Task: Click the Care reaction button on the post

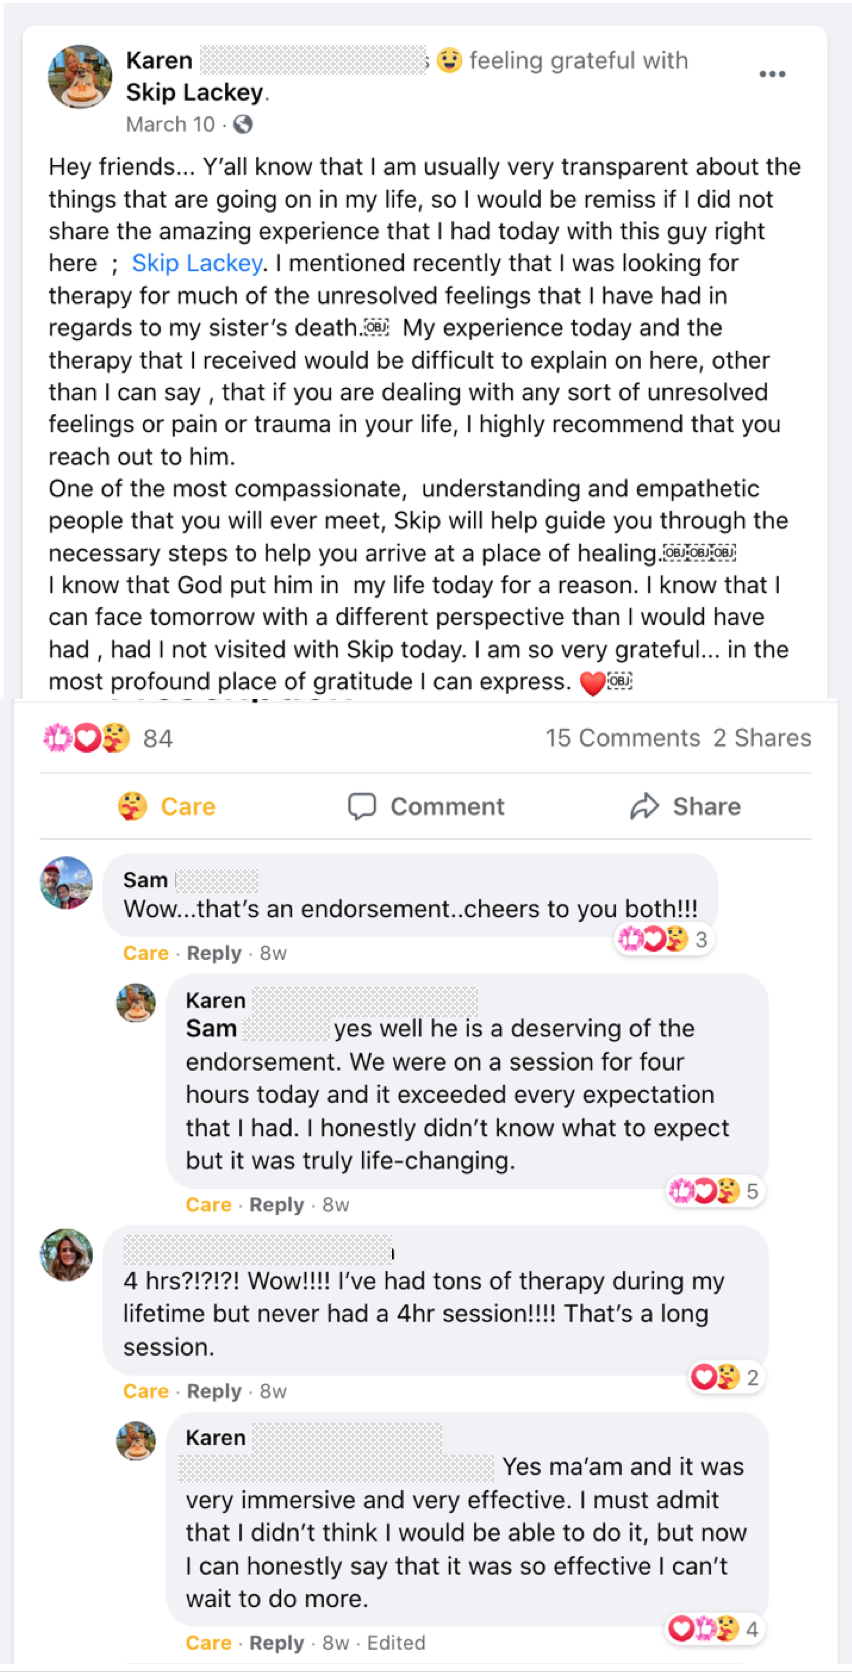Action: point(167,806)
